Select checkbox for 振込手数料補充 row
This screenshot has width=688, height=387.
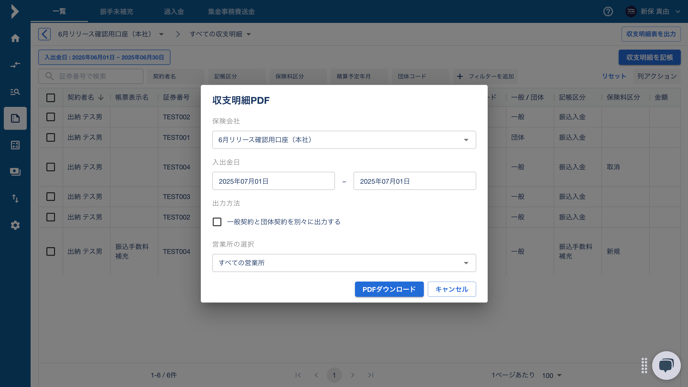pyautogui.click(x=50, y=251)
